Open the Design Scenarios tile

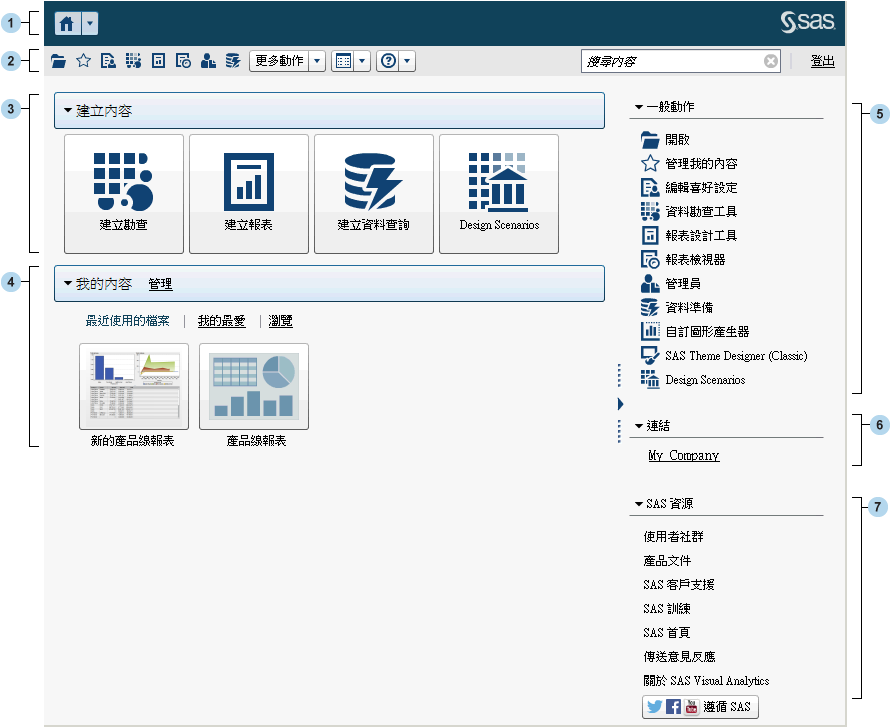(499, 193)
